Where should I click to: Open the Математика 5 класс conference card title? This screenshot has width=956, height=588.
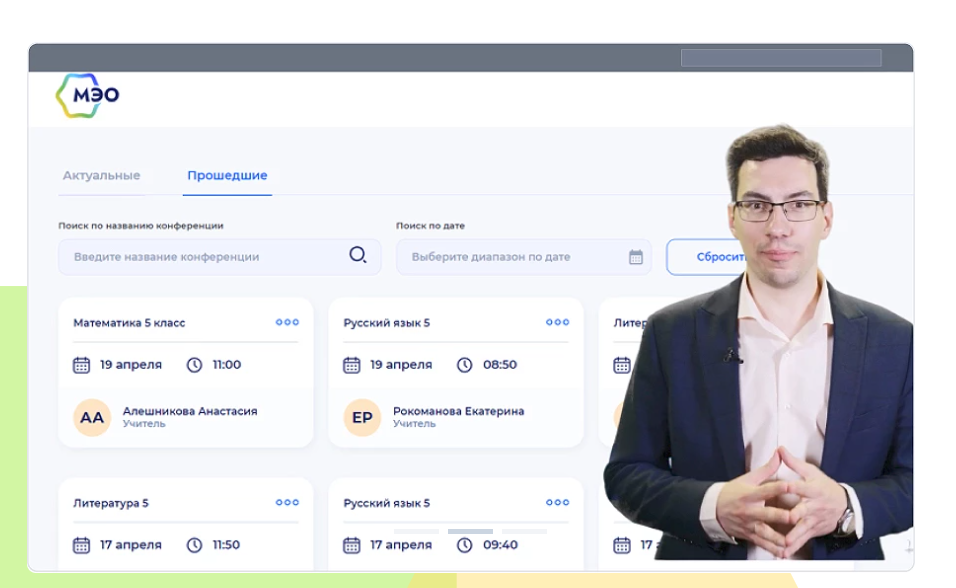click(129, 323)
